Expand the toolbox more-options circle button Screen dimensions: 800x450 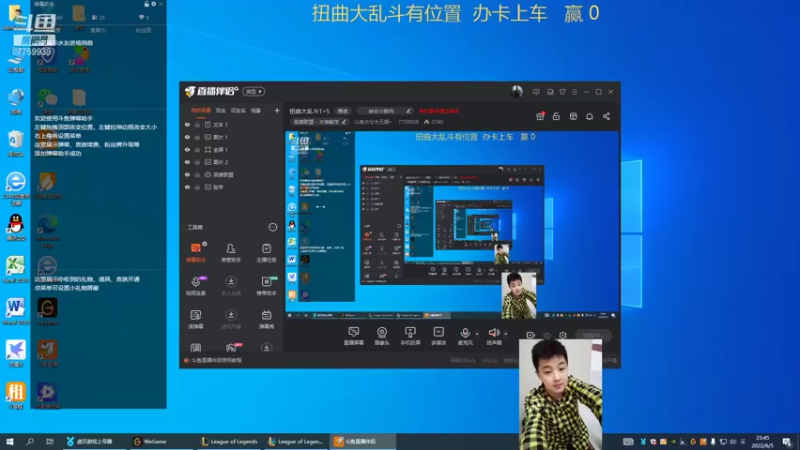(x=273, y=227)
